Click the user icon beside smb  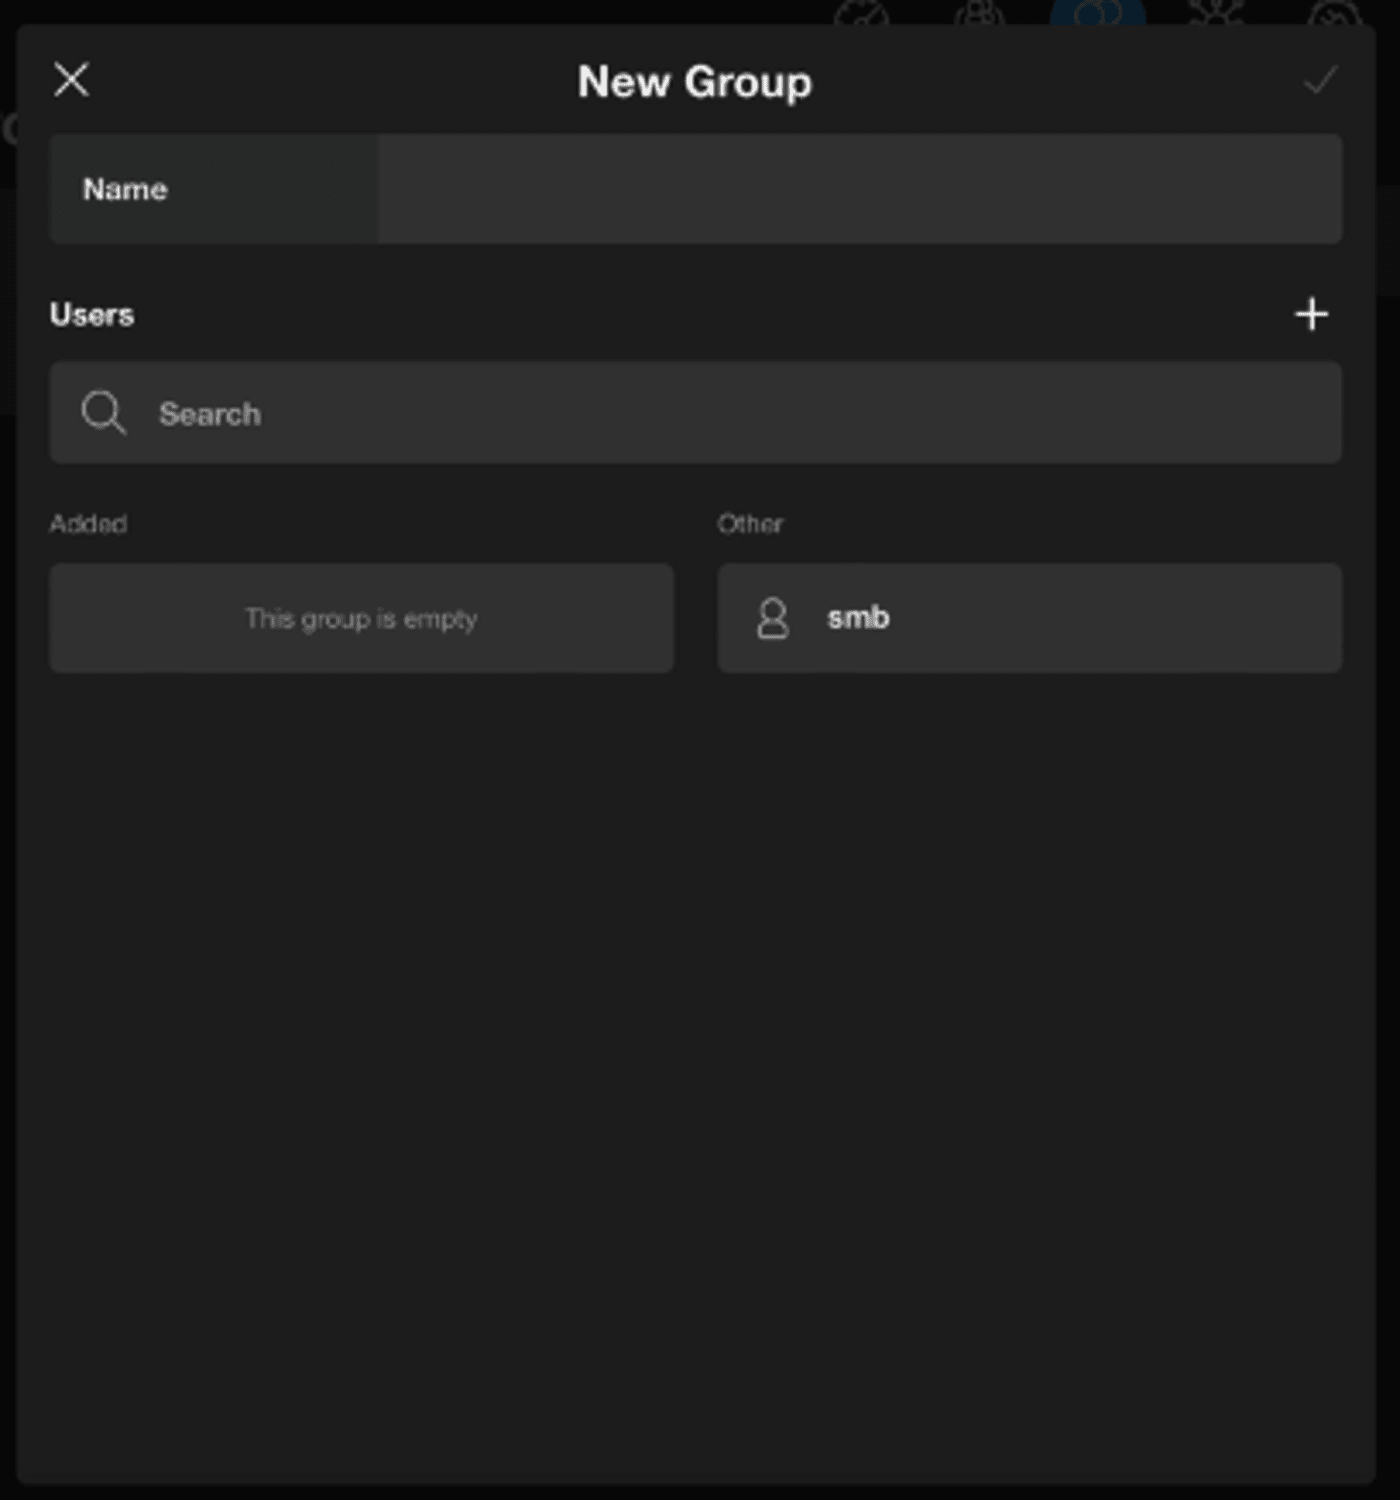[x=772, y=618]
